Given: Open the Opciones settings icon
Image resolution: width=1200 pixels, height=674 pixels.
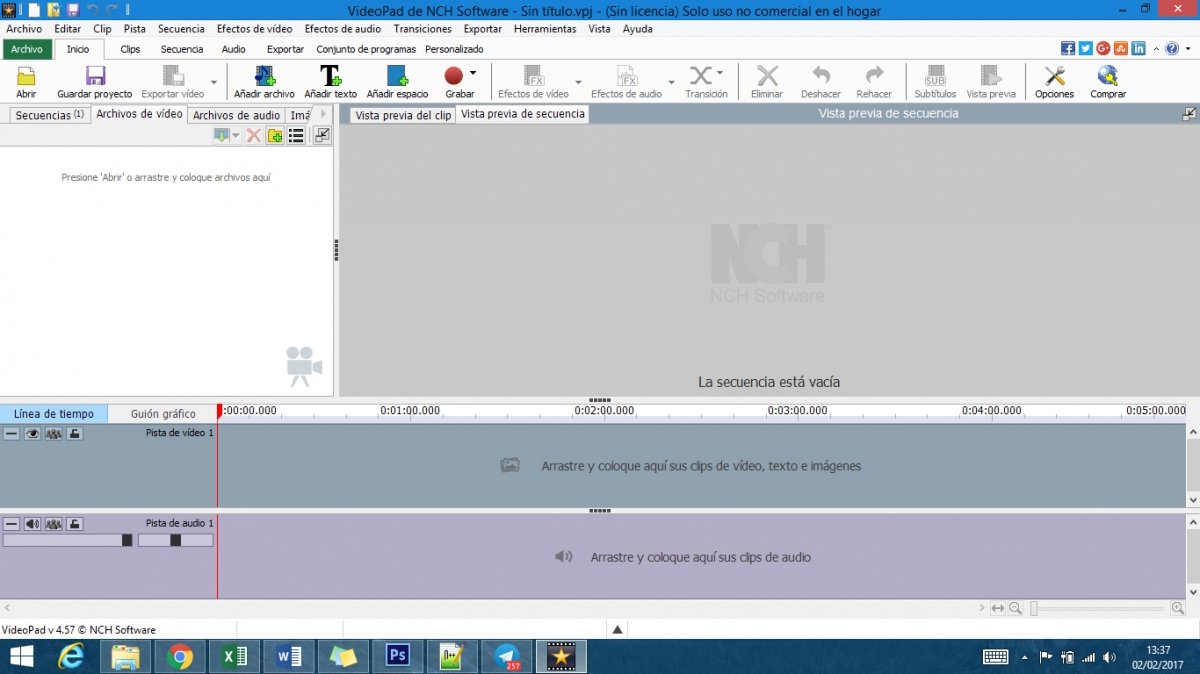Looking at the screenshot, I should [1054, 81].
